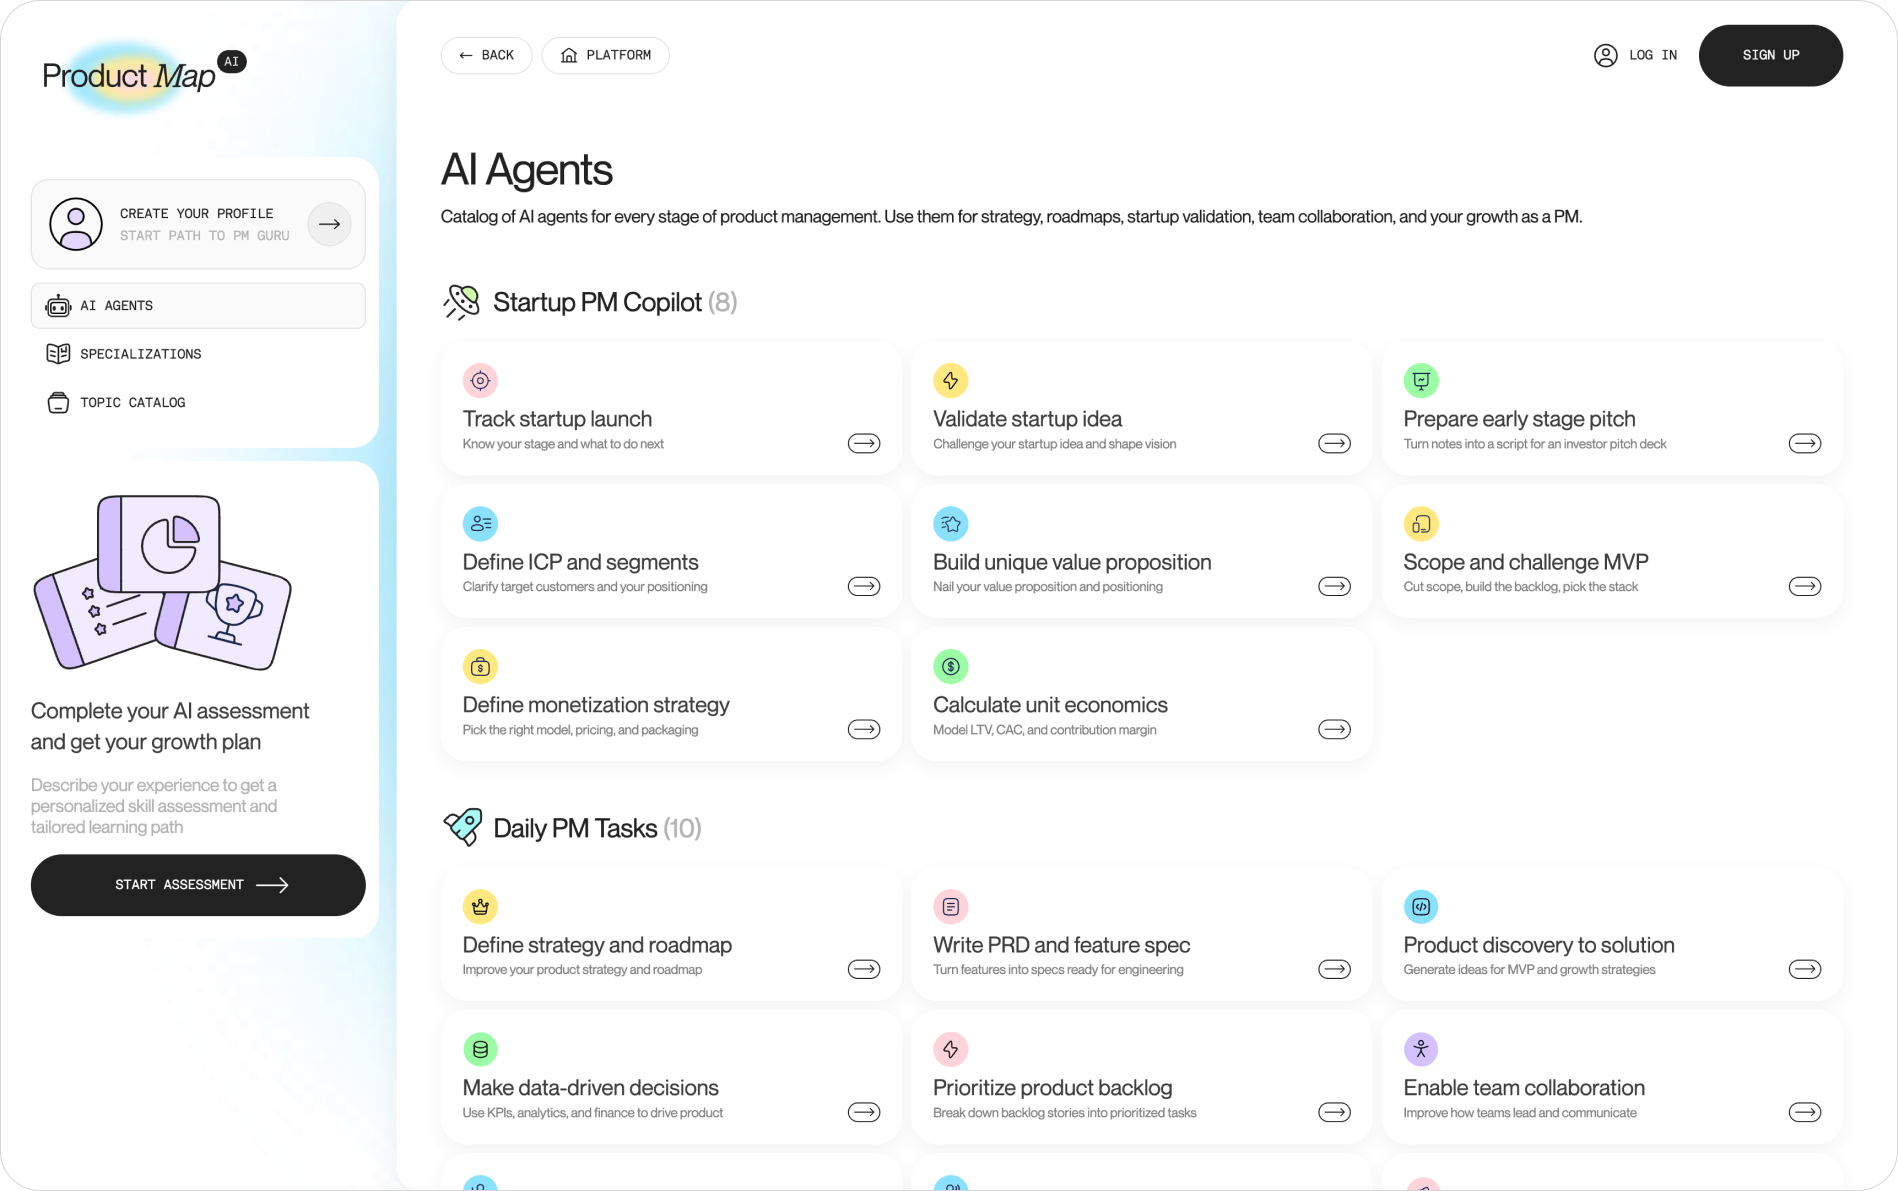Click the Log In link
This screenshot has width=1898, height=1191.
point(1636,55)
